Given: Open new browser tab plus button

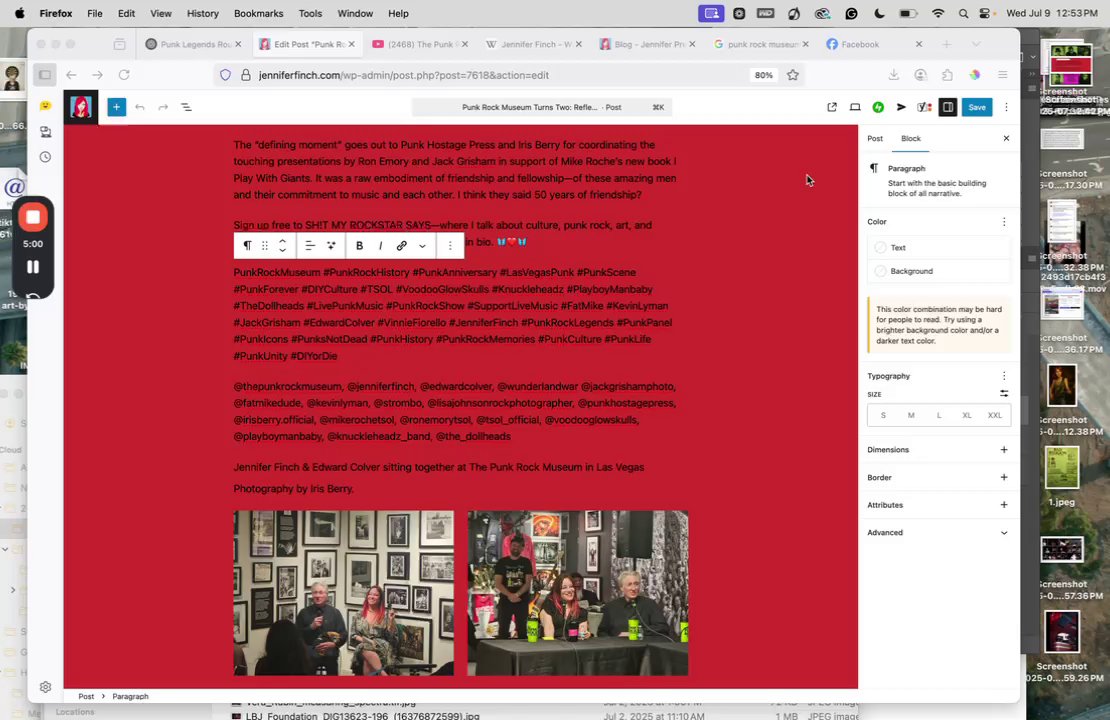Looking at the screenshot, I should (x=946, y=44).
